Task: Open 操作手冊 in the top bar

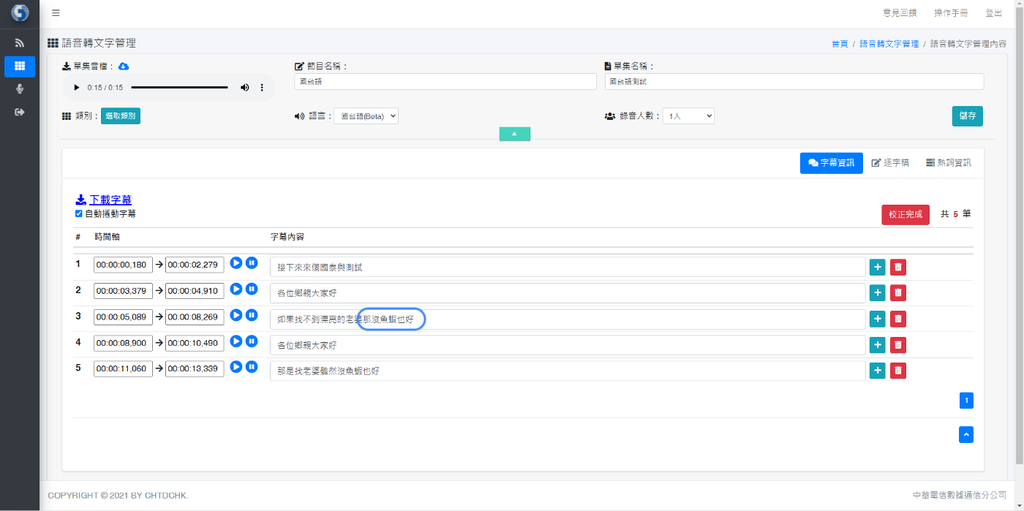Action: click(x=951, y=13)
